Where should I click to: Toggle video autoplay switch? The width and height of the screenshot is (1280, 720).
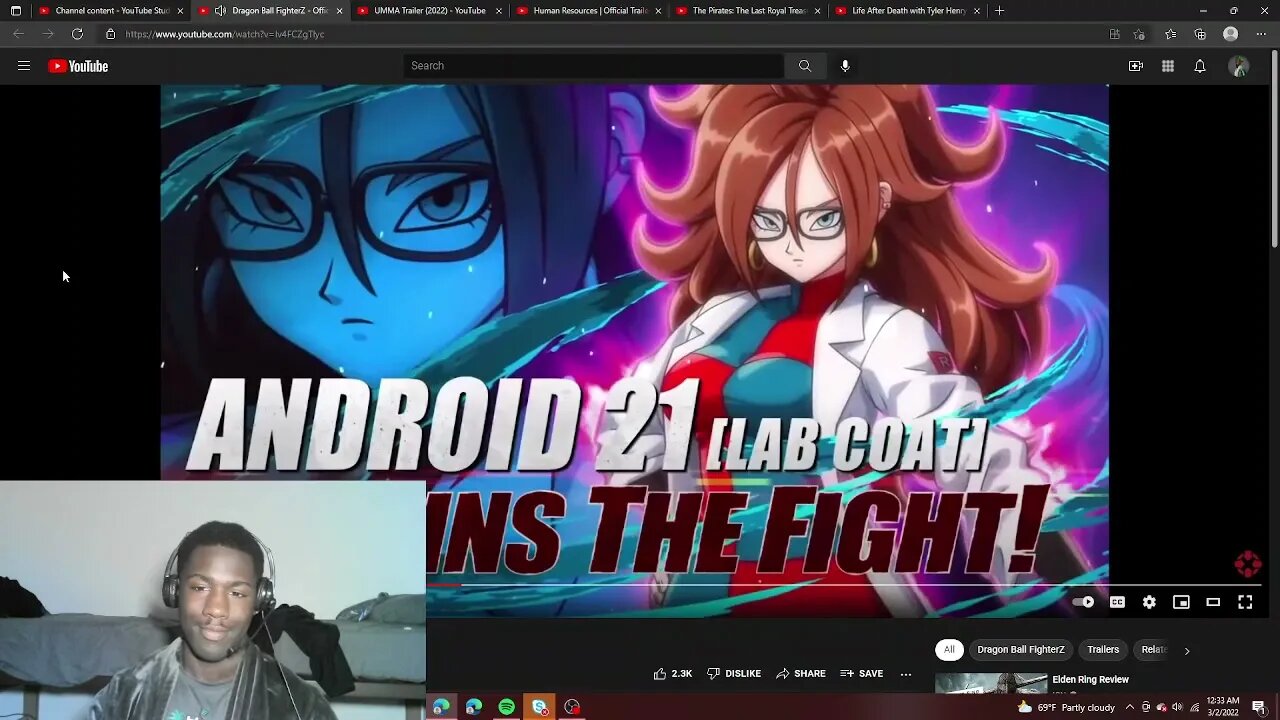click(x=1084, y=602)
